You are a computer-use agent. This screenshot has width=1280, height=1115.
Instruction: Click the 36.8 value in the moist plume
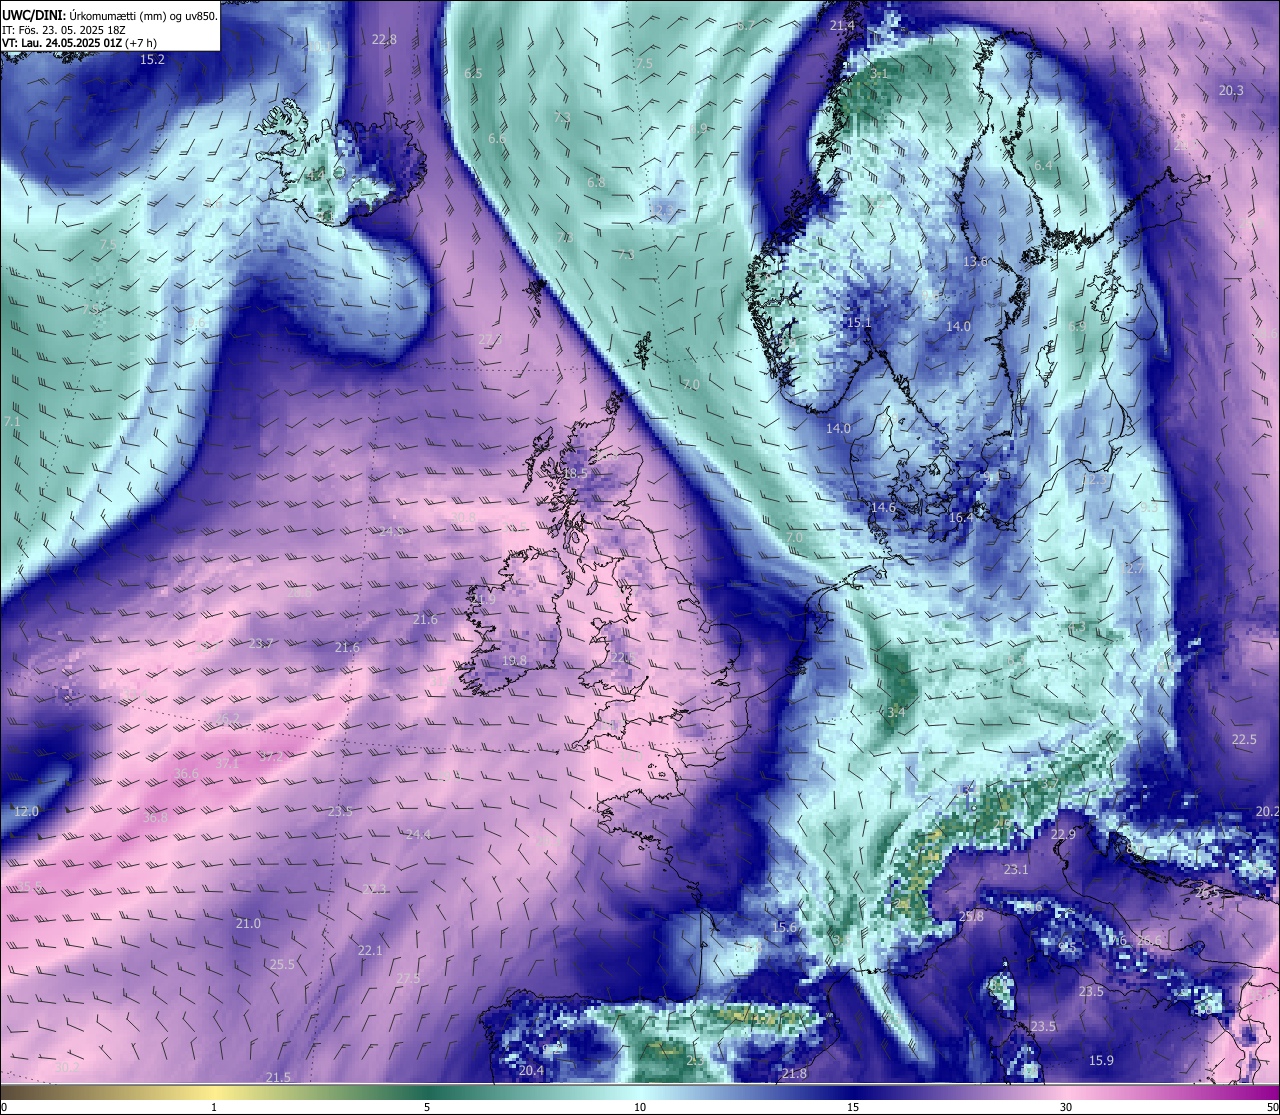tap(155, 817)
